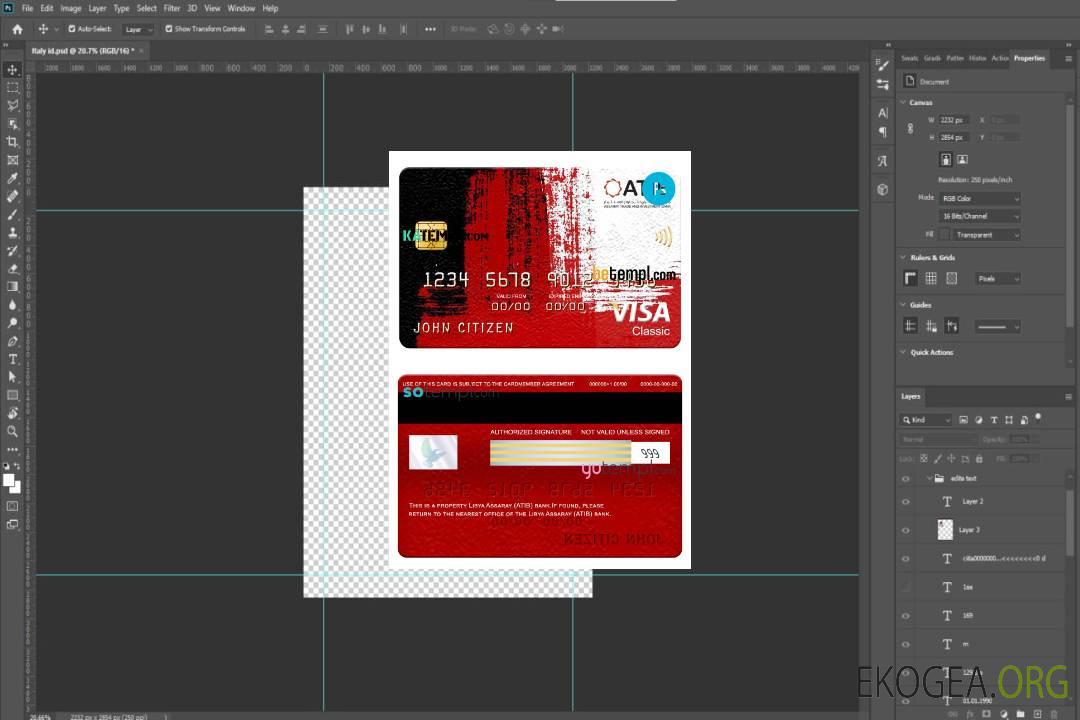Select the Path Selection tool
The height and width of the screenshot is (720, 1080).
[x=12, y=377]
